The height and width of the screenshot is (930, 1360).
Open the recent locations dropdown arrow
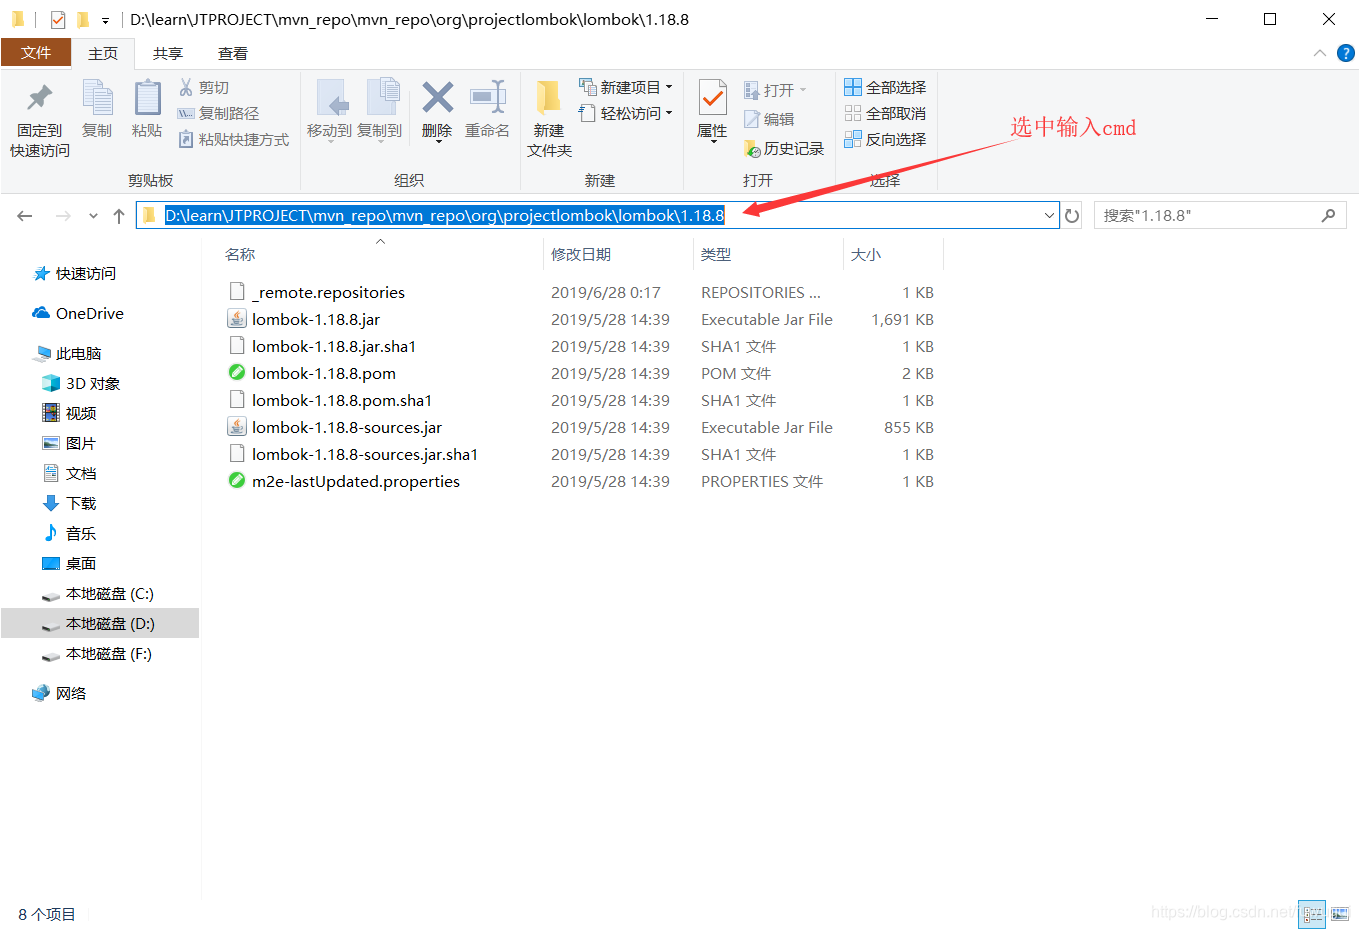click(x=93, y=216)
